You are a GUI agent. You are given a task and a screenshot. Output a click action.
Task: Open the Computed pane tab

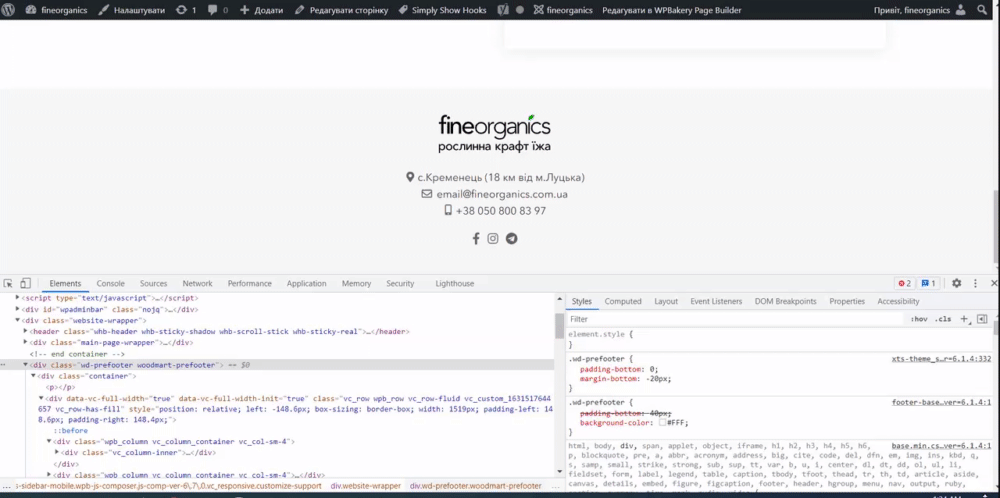pos(623,302)
